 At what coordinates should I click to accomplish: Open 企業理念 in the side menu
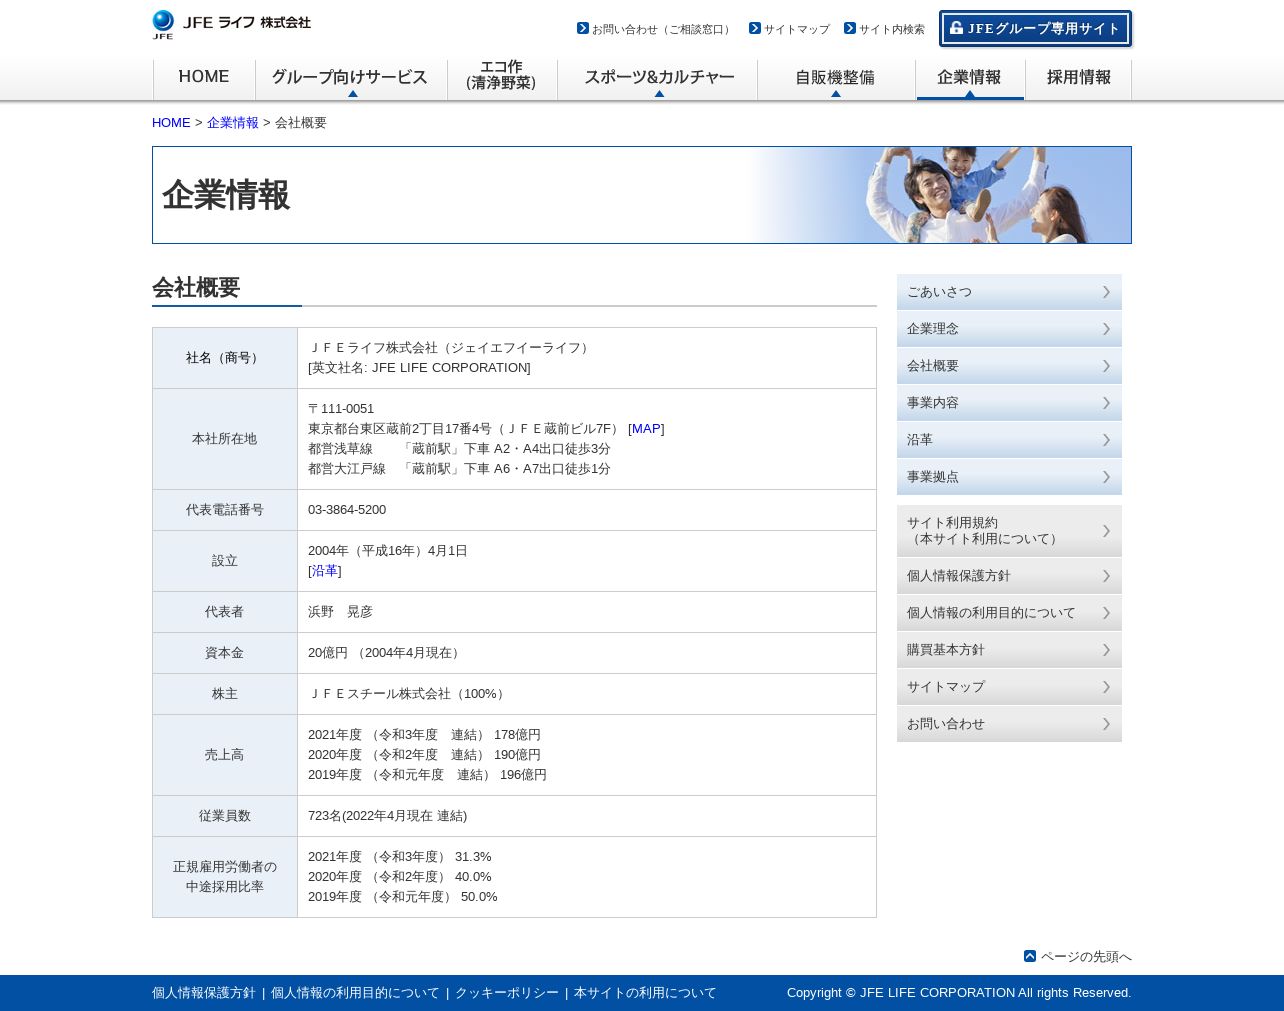click(1009, 329)
